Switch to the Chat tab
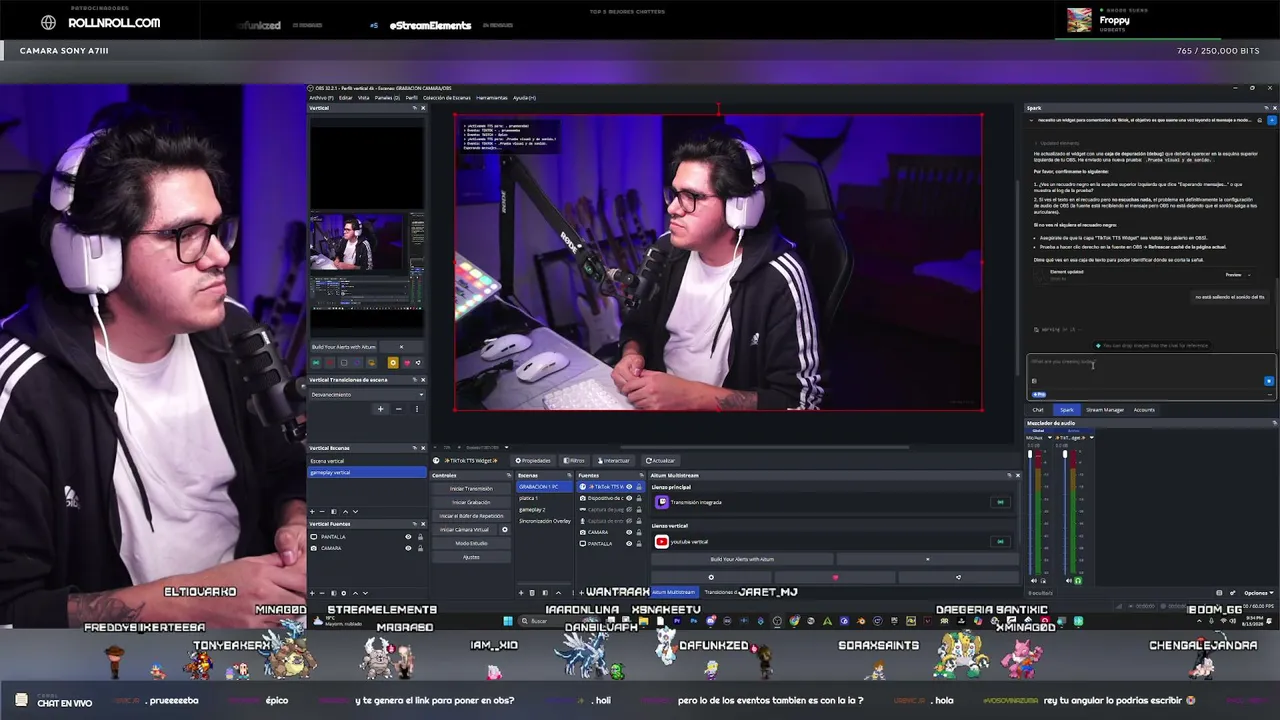 coord(1038,410)
